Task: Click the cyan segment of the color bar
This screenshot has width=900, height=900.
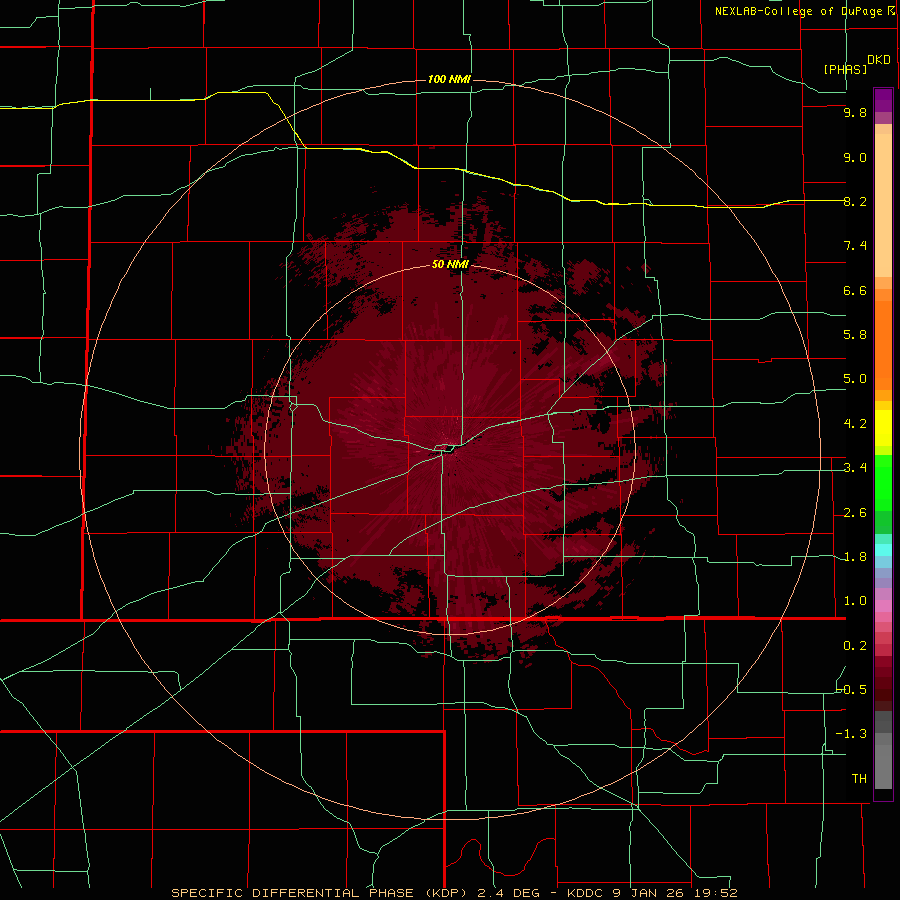Action: click(883, 550)
